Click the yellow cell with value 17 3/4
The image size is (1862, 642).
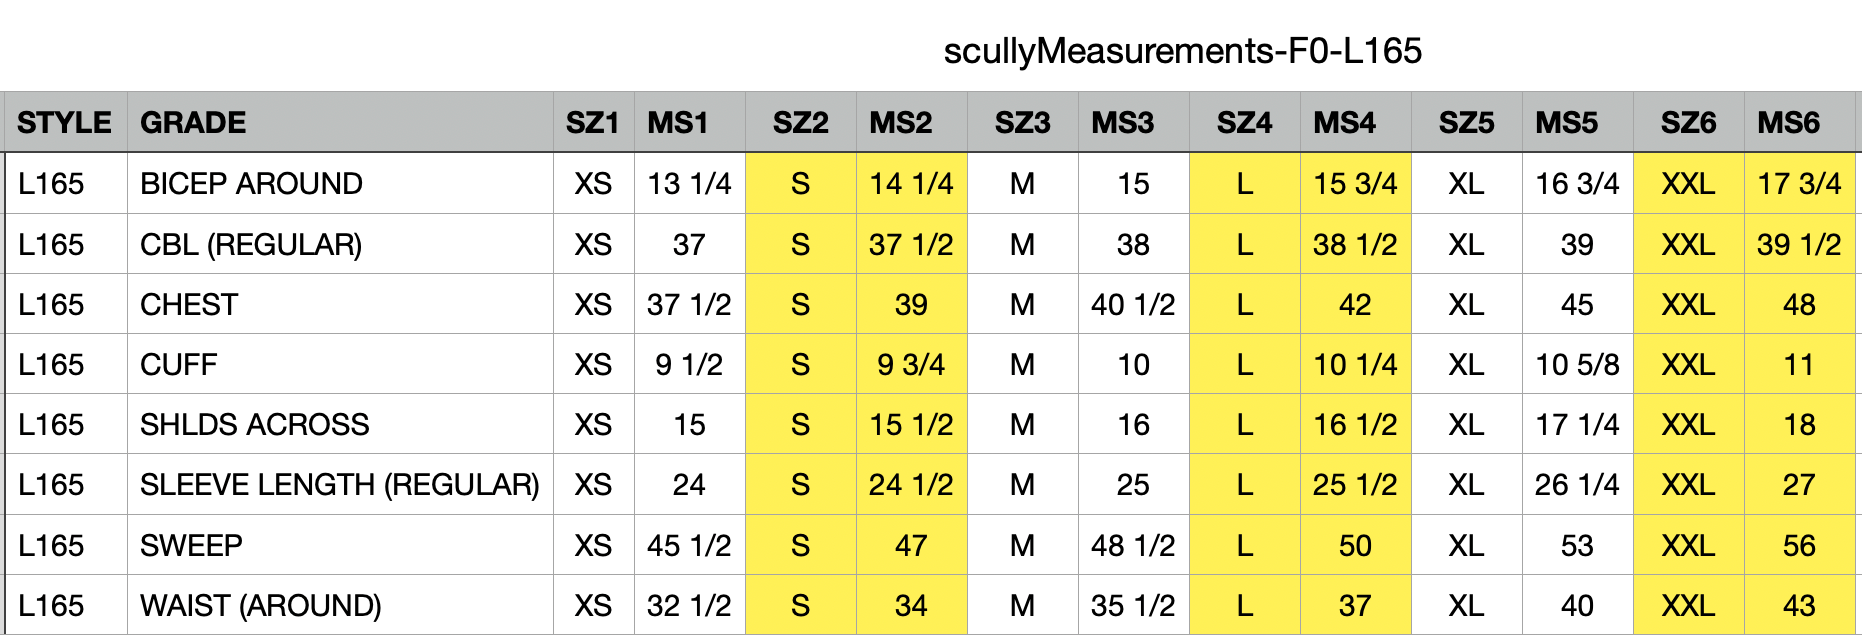[1799, 184]
